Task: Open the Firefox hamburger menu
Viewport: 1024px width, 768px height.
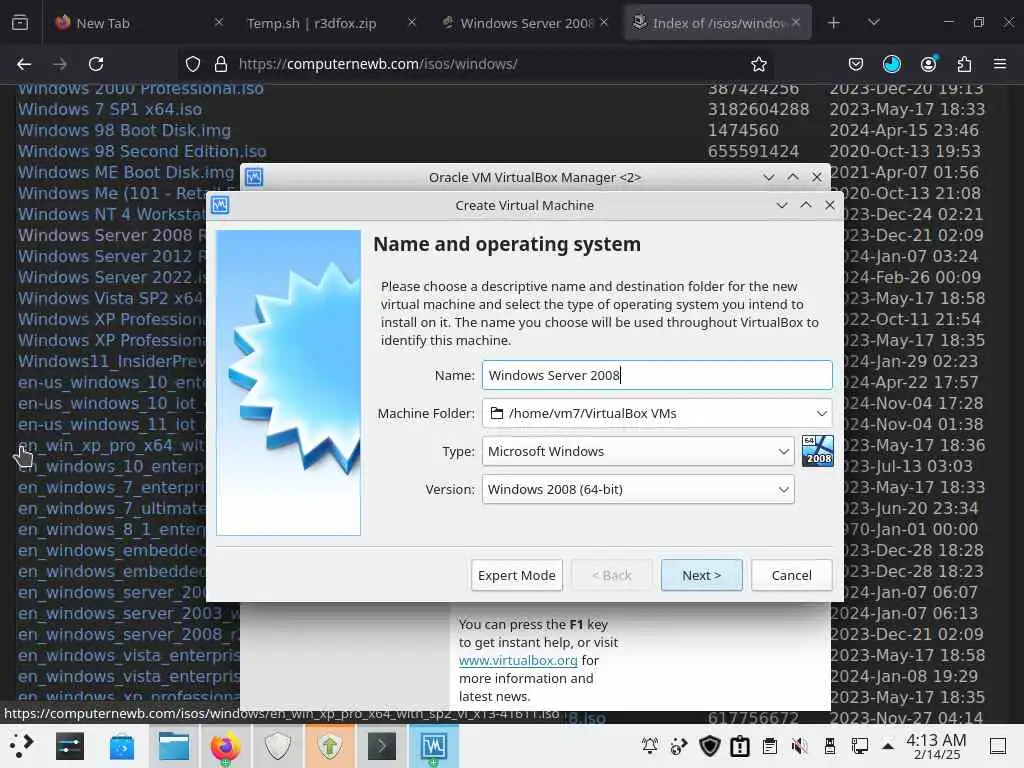Action: [x=1000, y=64]
